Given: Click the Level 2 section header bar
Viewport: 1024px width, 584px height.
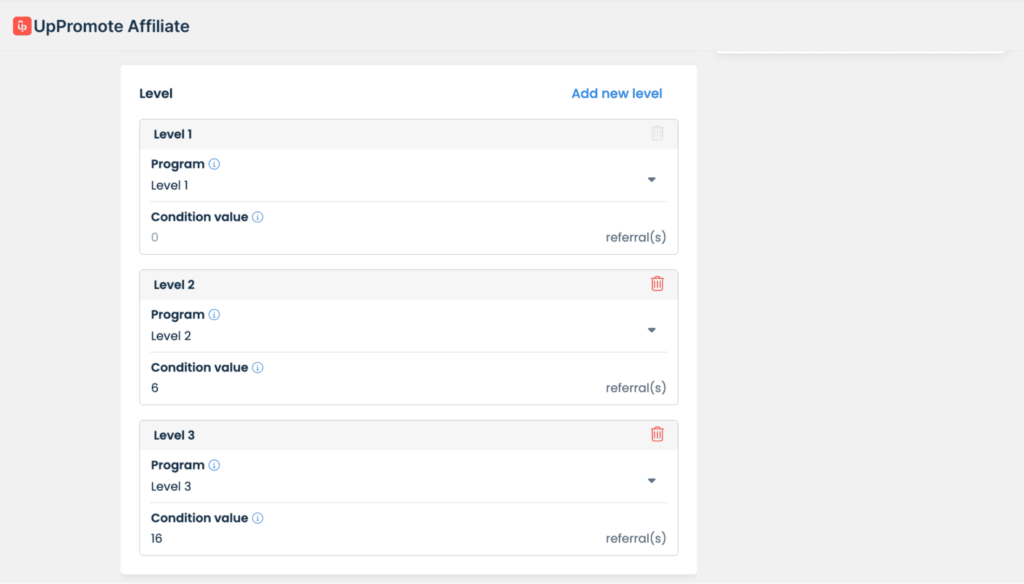Looking at the screenshot, I should point(400,285).
